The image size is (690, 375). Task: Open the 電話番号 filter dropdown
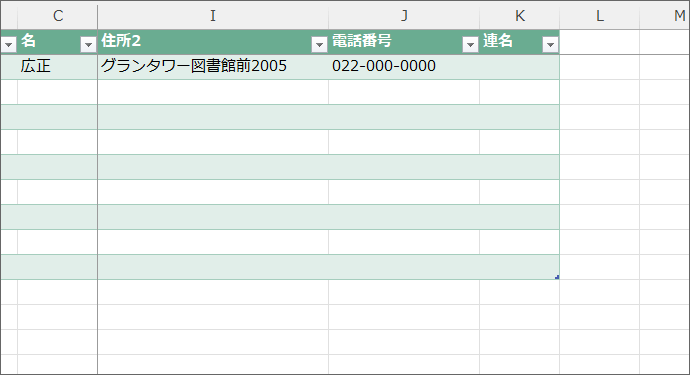click(x=470, y=44)
